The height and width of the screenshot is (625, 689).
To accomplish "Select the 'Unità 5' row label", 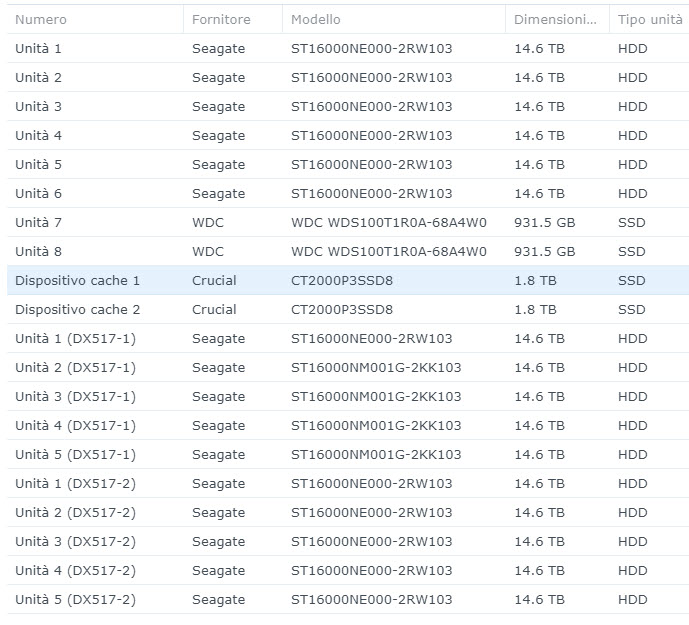I will pos(38,164).
